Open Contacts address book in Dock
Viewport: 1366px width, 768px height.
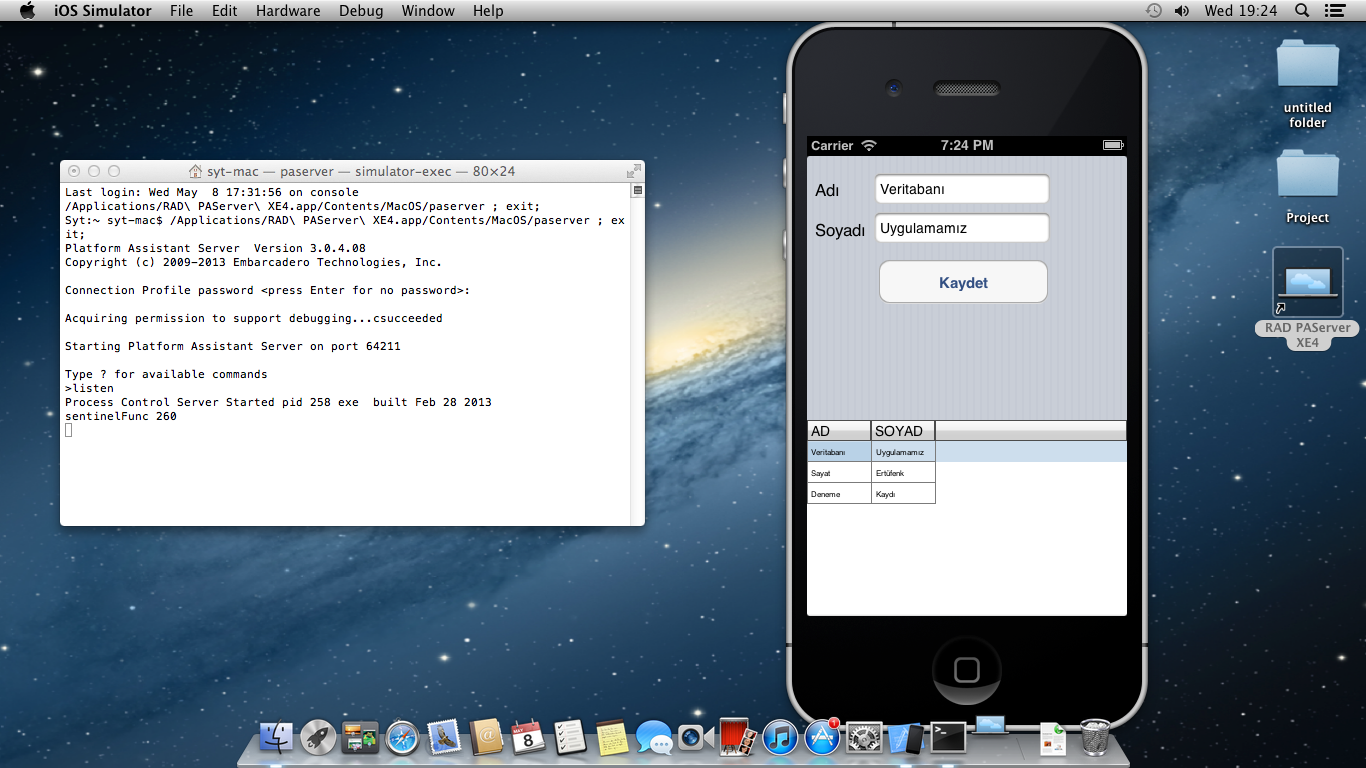(486, 737)
